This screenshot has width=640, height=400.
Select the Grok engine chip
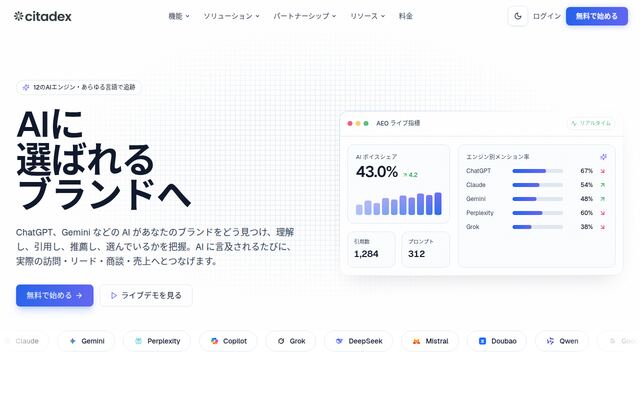coord(291,341)
